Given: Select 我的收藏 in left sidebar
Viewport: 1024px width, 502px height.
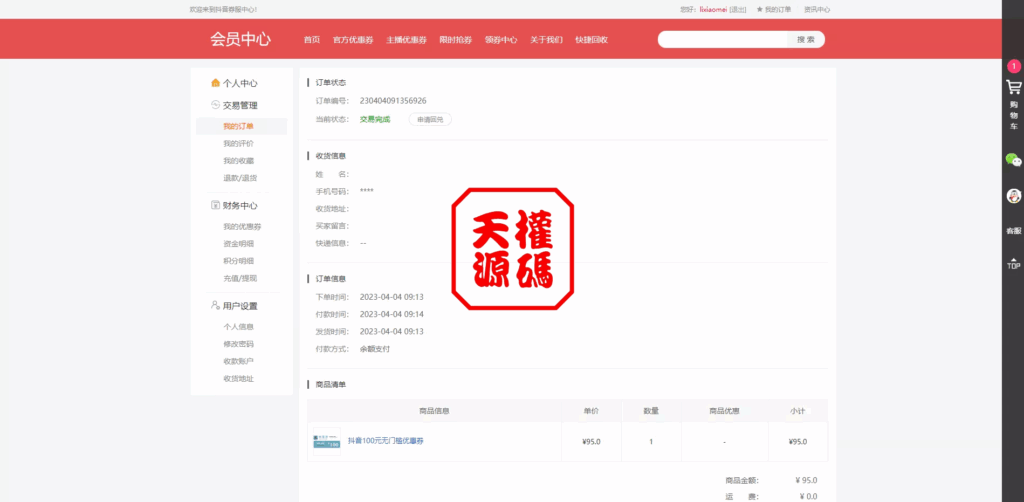Looking at the screenshot, I should coord(238,161).
